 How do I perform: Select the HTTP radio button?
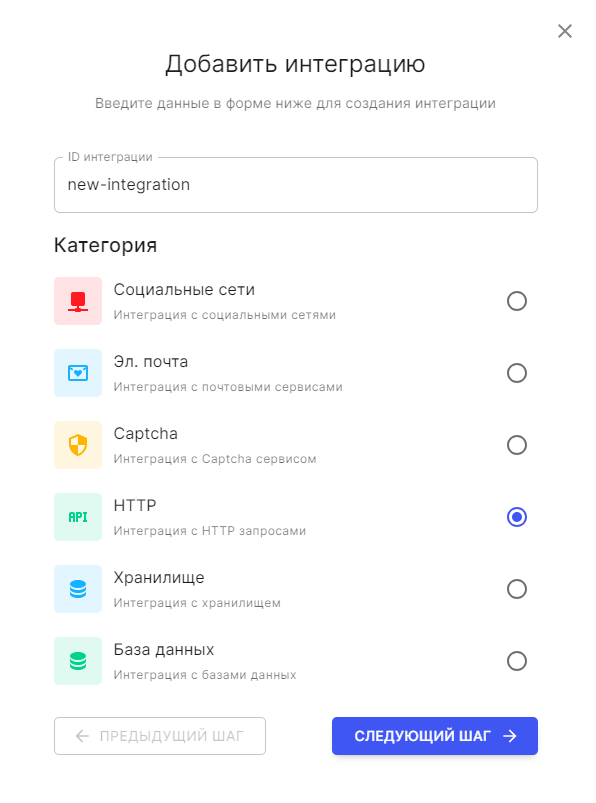(517, 517)
